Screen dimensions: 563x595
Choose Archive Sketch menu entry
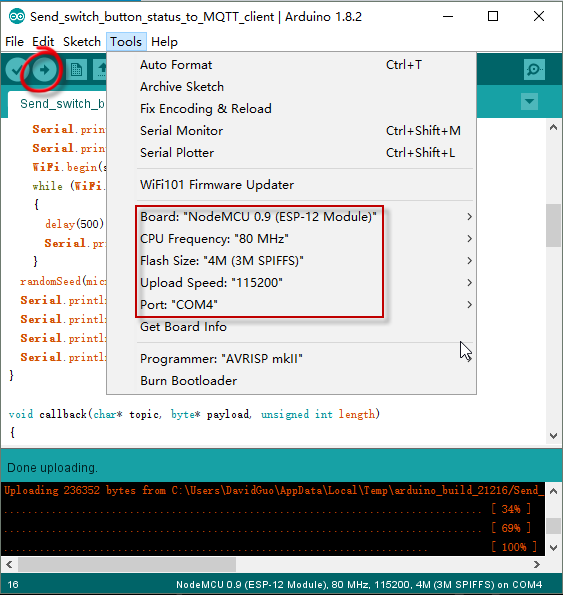point(291,87)
